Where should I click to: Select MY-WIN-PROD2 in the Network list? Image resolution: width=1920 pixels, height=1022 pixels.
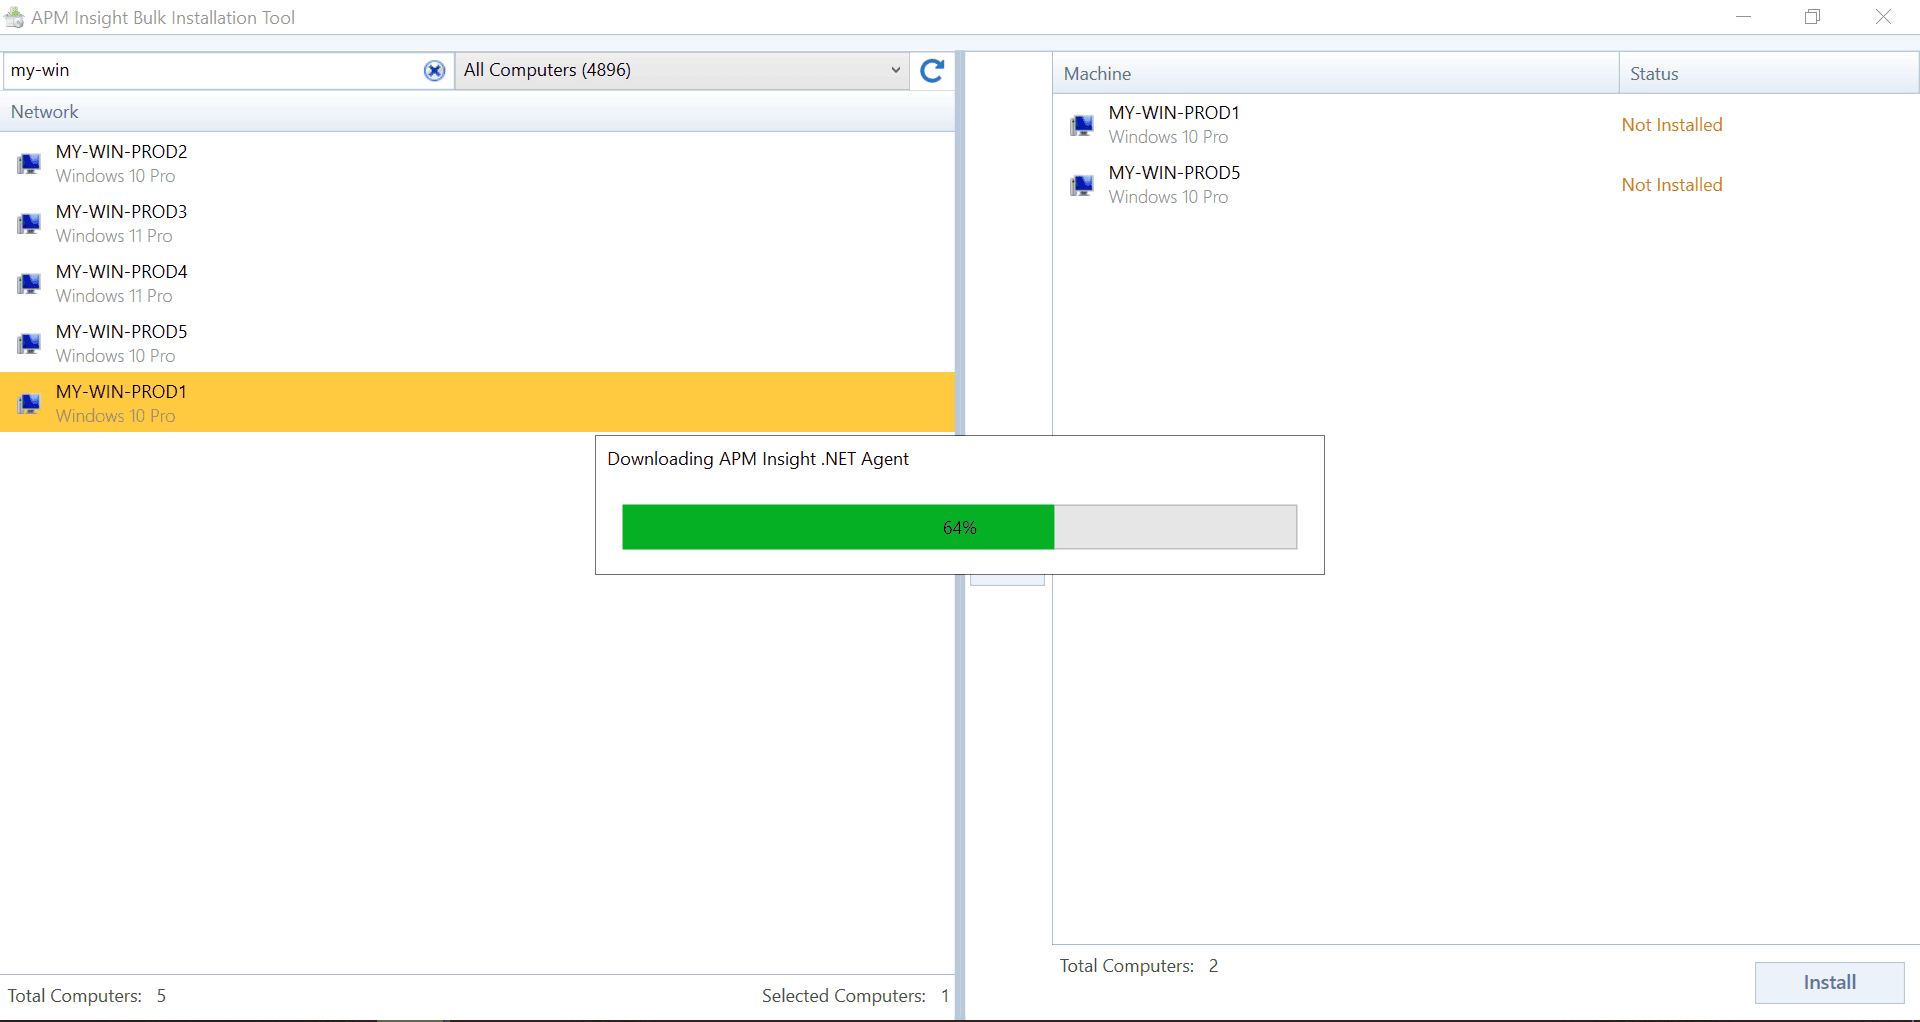[x=477, y=163]
